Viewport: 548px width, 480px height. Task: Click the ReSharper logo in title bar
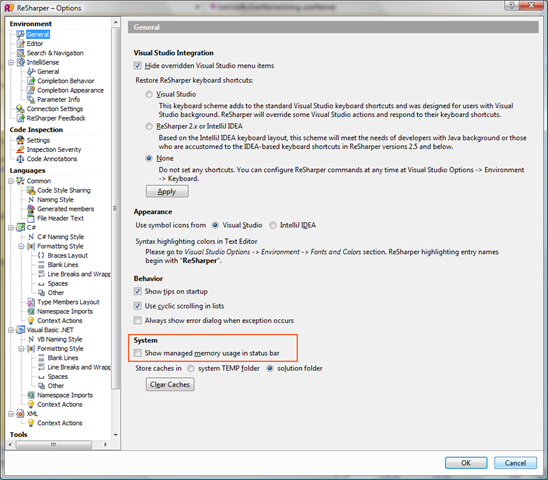pos(9,8)
